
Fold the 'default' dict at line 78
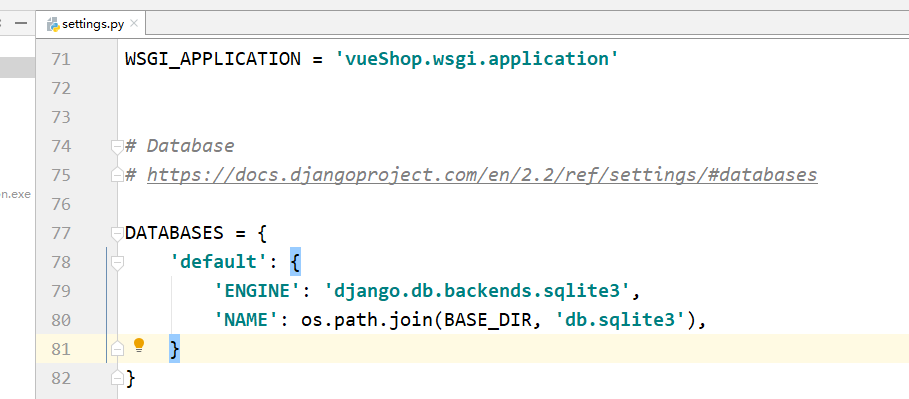118,262
